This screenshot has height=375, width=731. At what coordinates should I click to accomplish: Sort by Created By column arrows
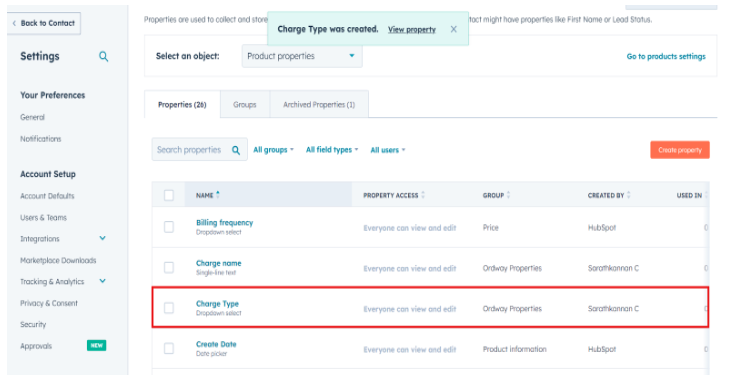pyautogui.click(x=628, y=195)
